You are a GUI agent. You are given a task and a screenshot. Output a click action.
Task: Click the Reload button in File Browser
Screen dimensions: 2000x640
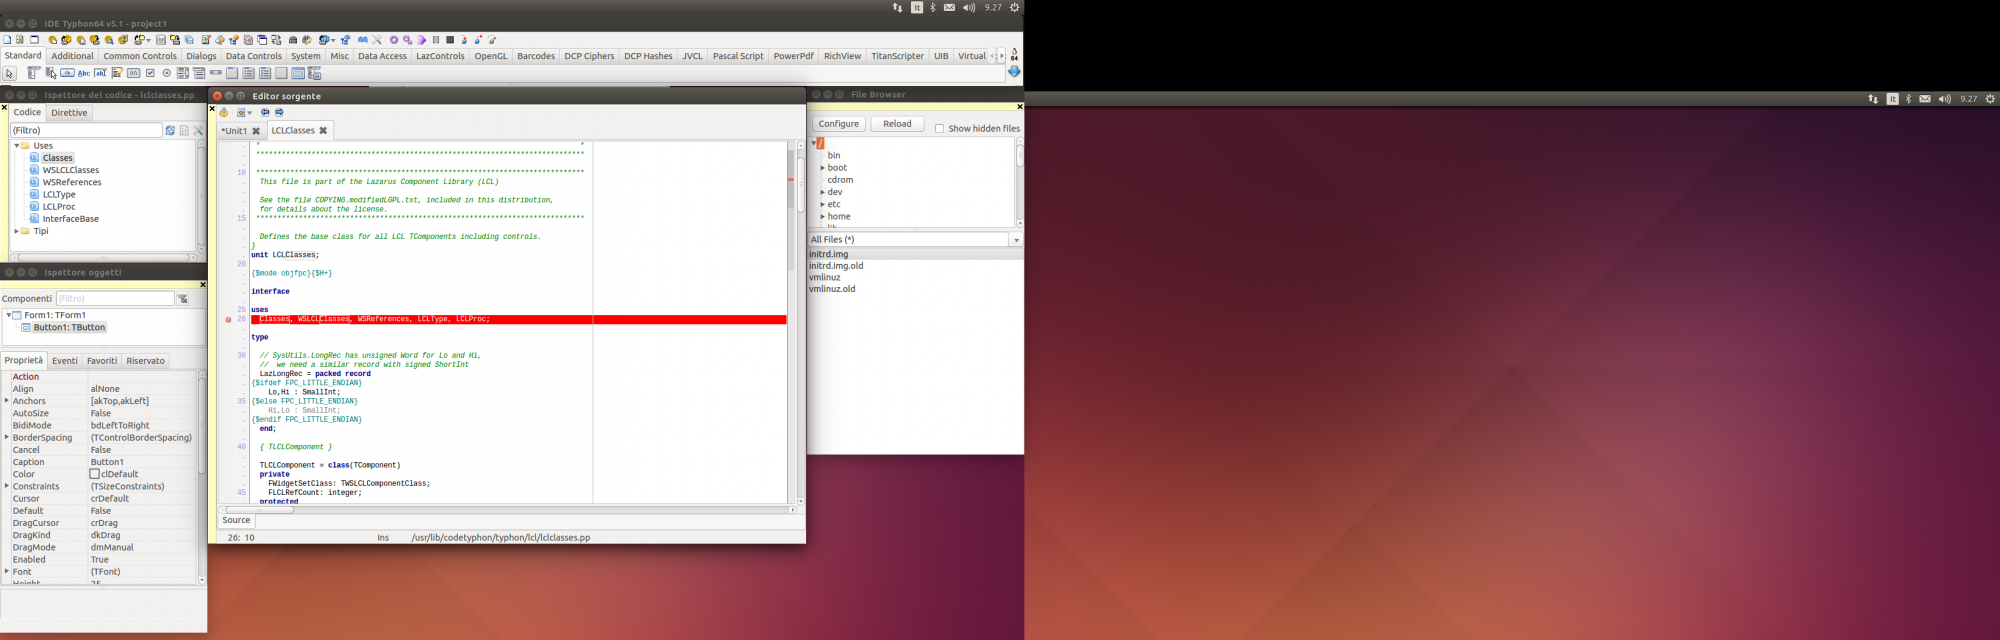pyautogui.click(x=897, y=124)
